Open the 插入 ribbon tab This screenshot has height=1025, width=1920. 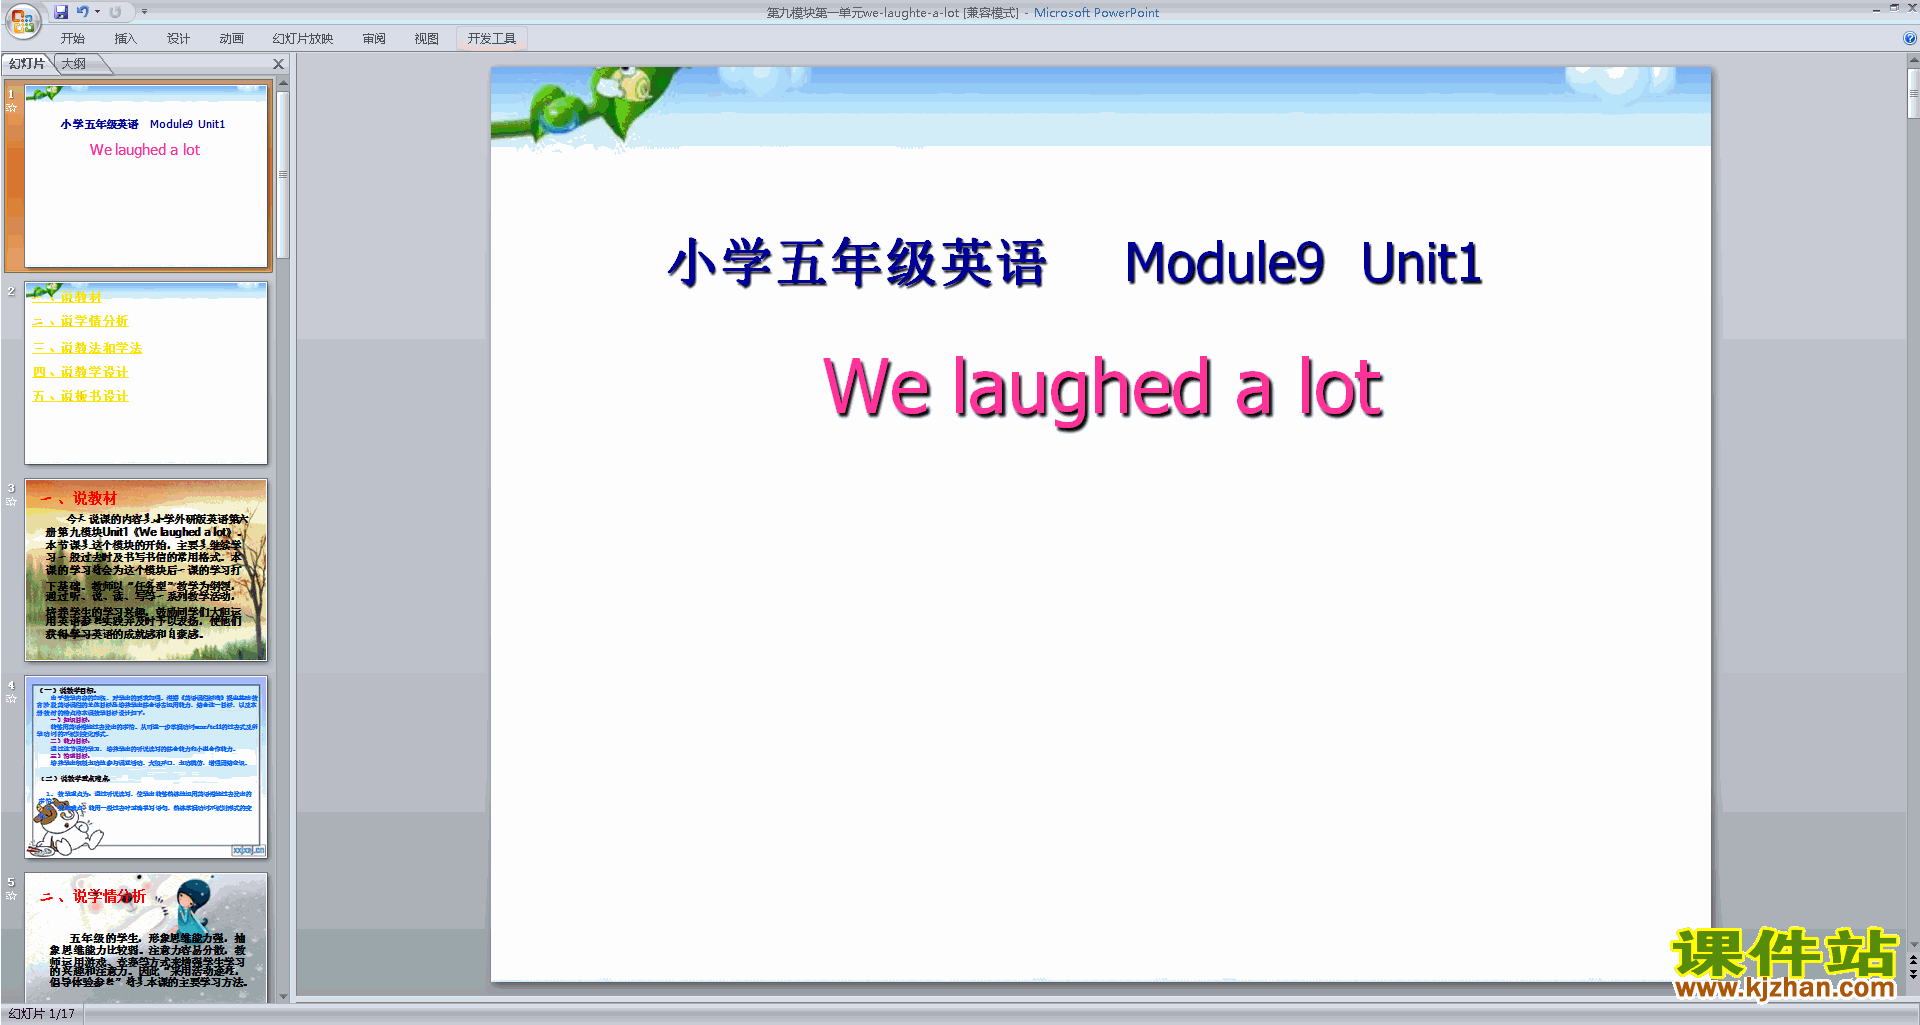pos(125,39)
